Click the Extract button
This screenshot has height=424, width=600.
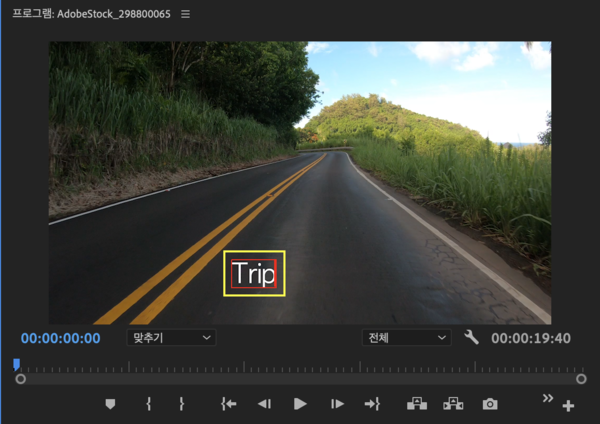[x=453, y=404]
